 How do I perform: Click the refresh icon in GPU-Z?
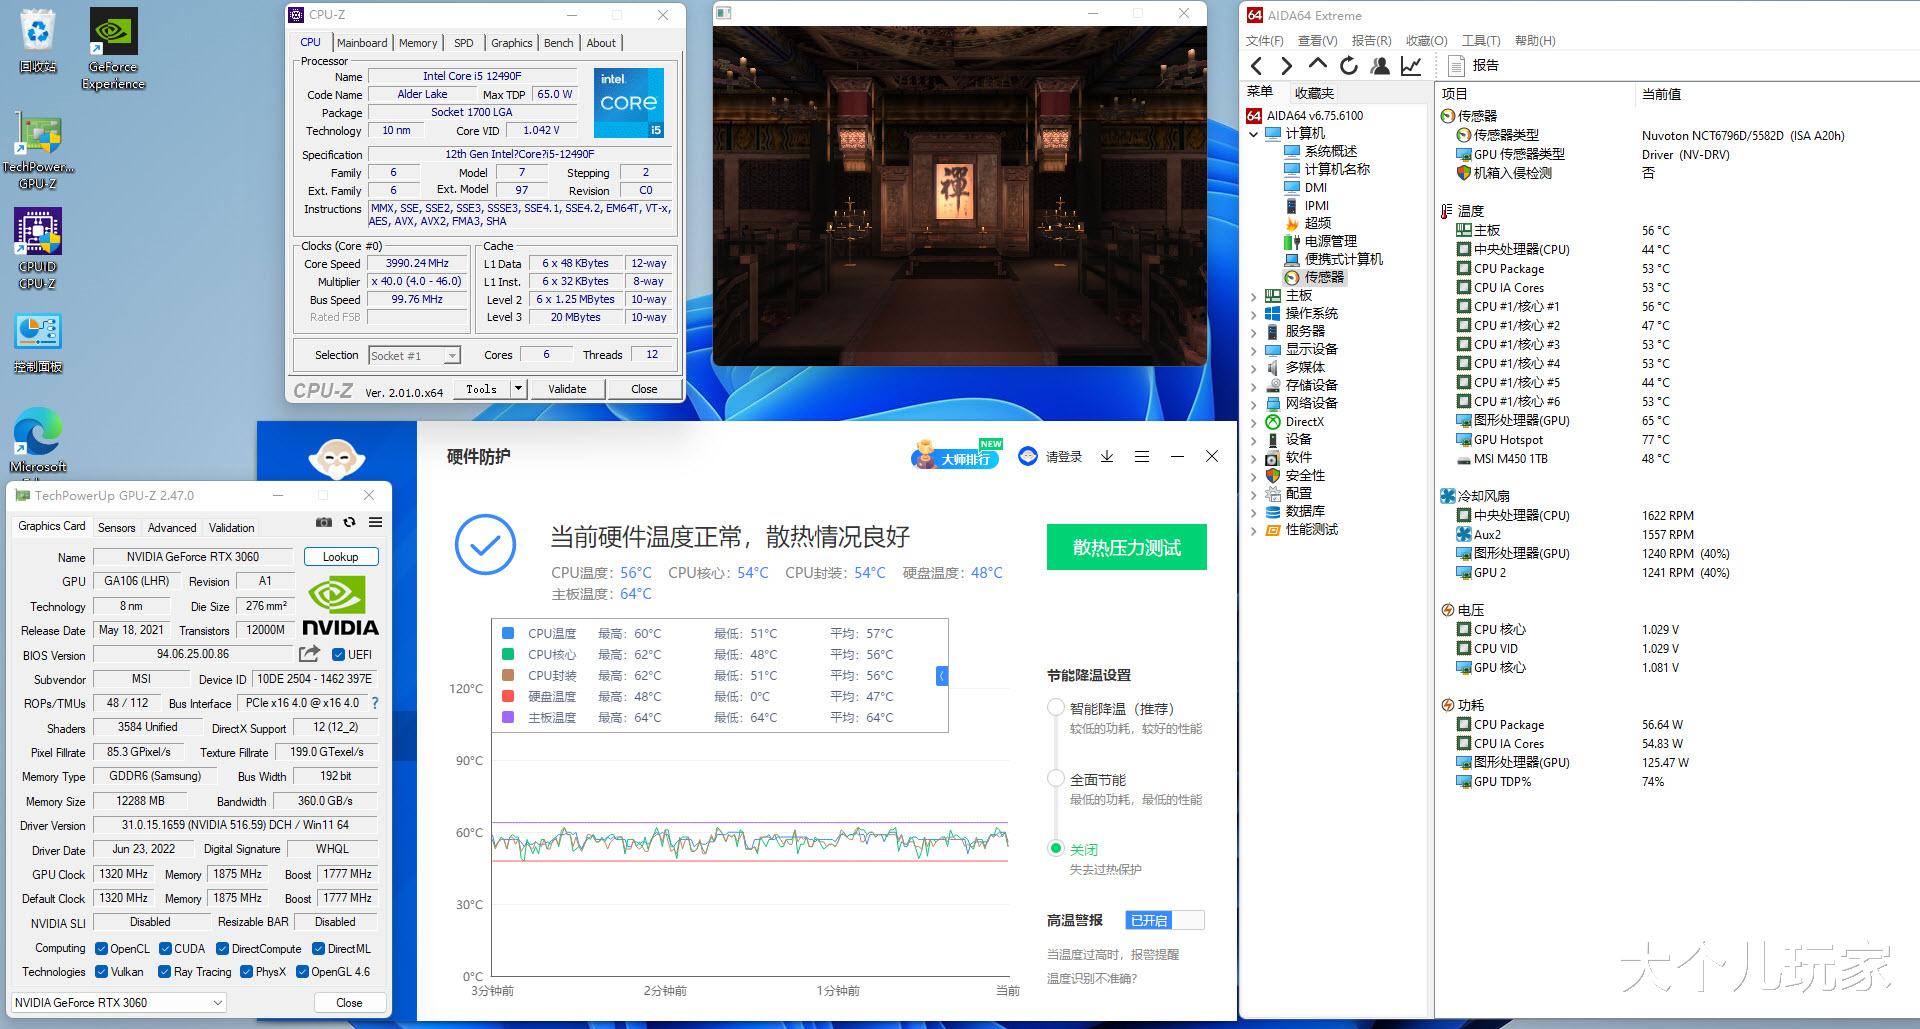click(x=349, y=522)
